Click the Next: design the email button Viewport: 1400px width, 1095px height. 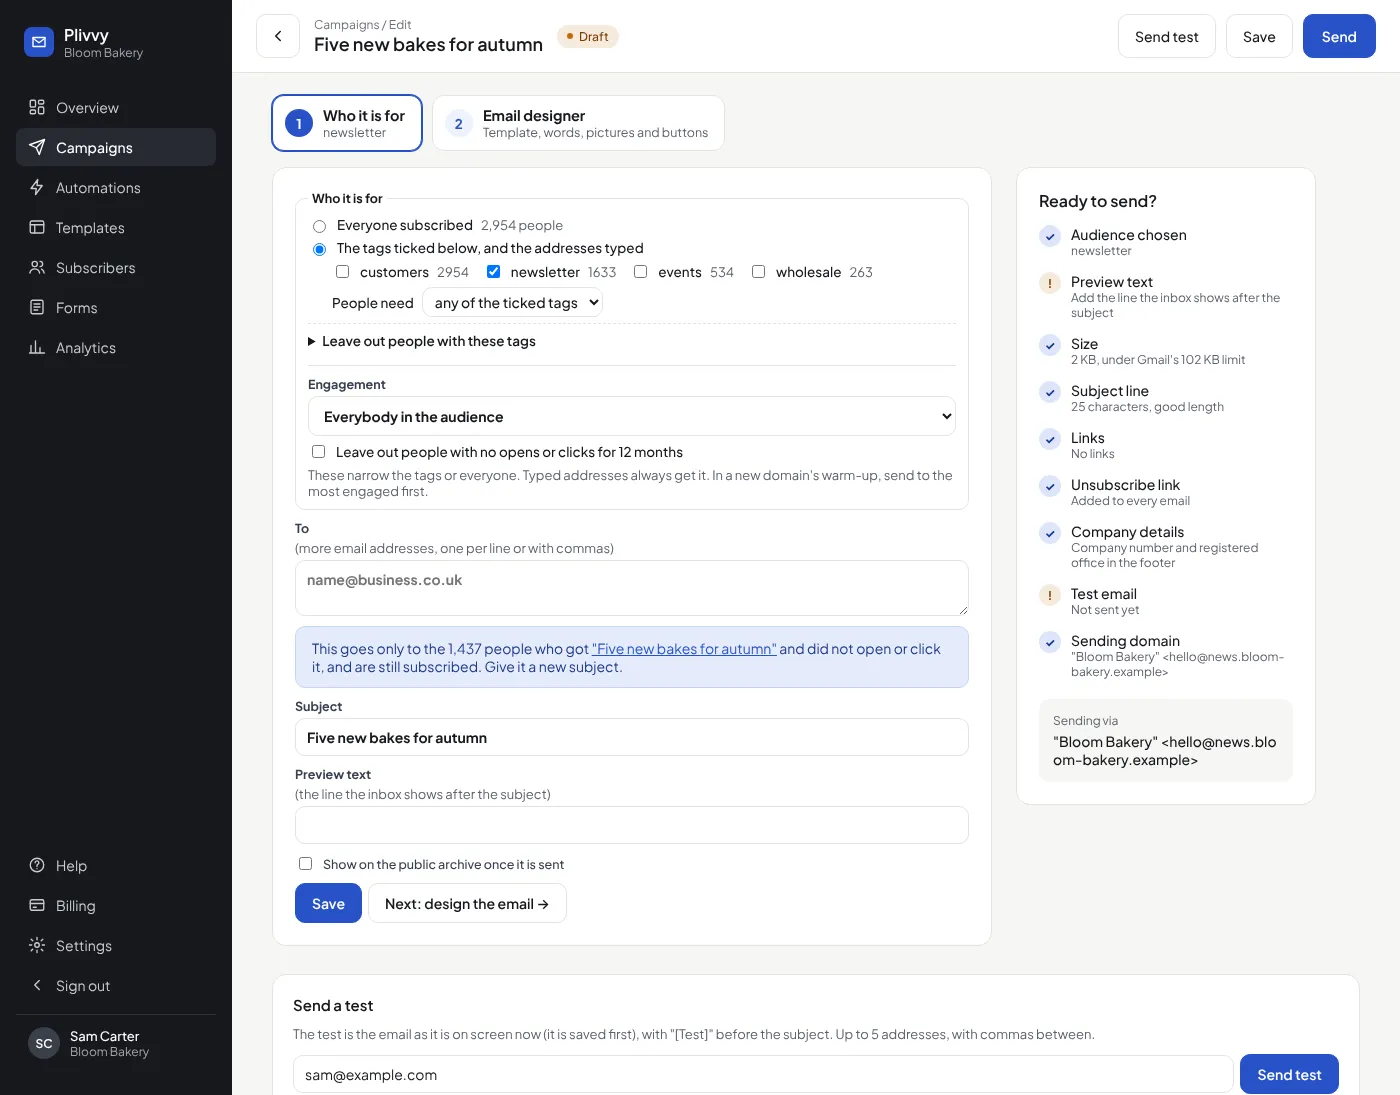click(467, 903)
